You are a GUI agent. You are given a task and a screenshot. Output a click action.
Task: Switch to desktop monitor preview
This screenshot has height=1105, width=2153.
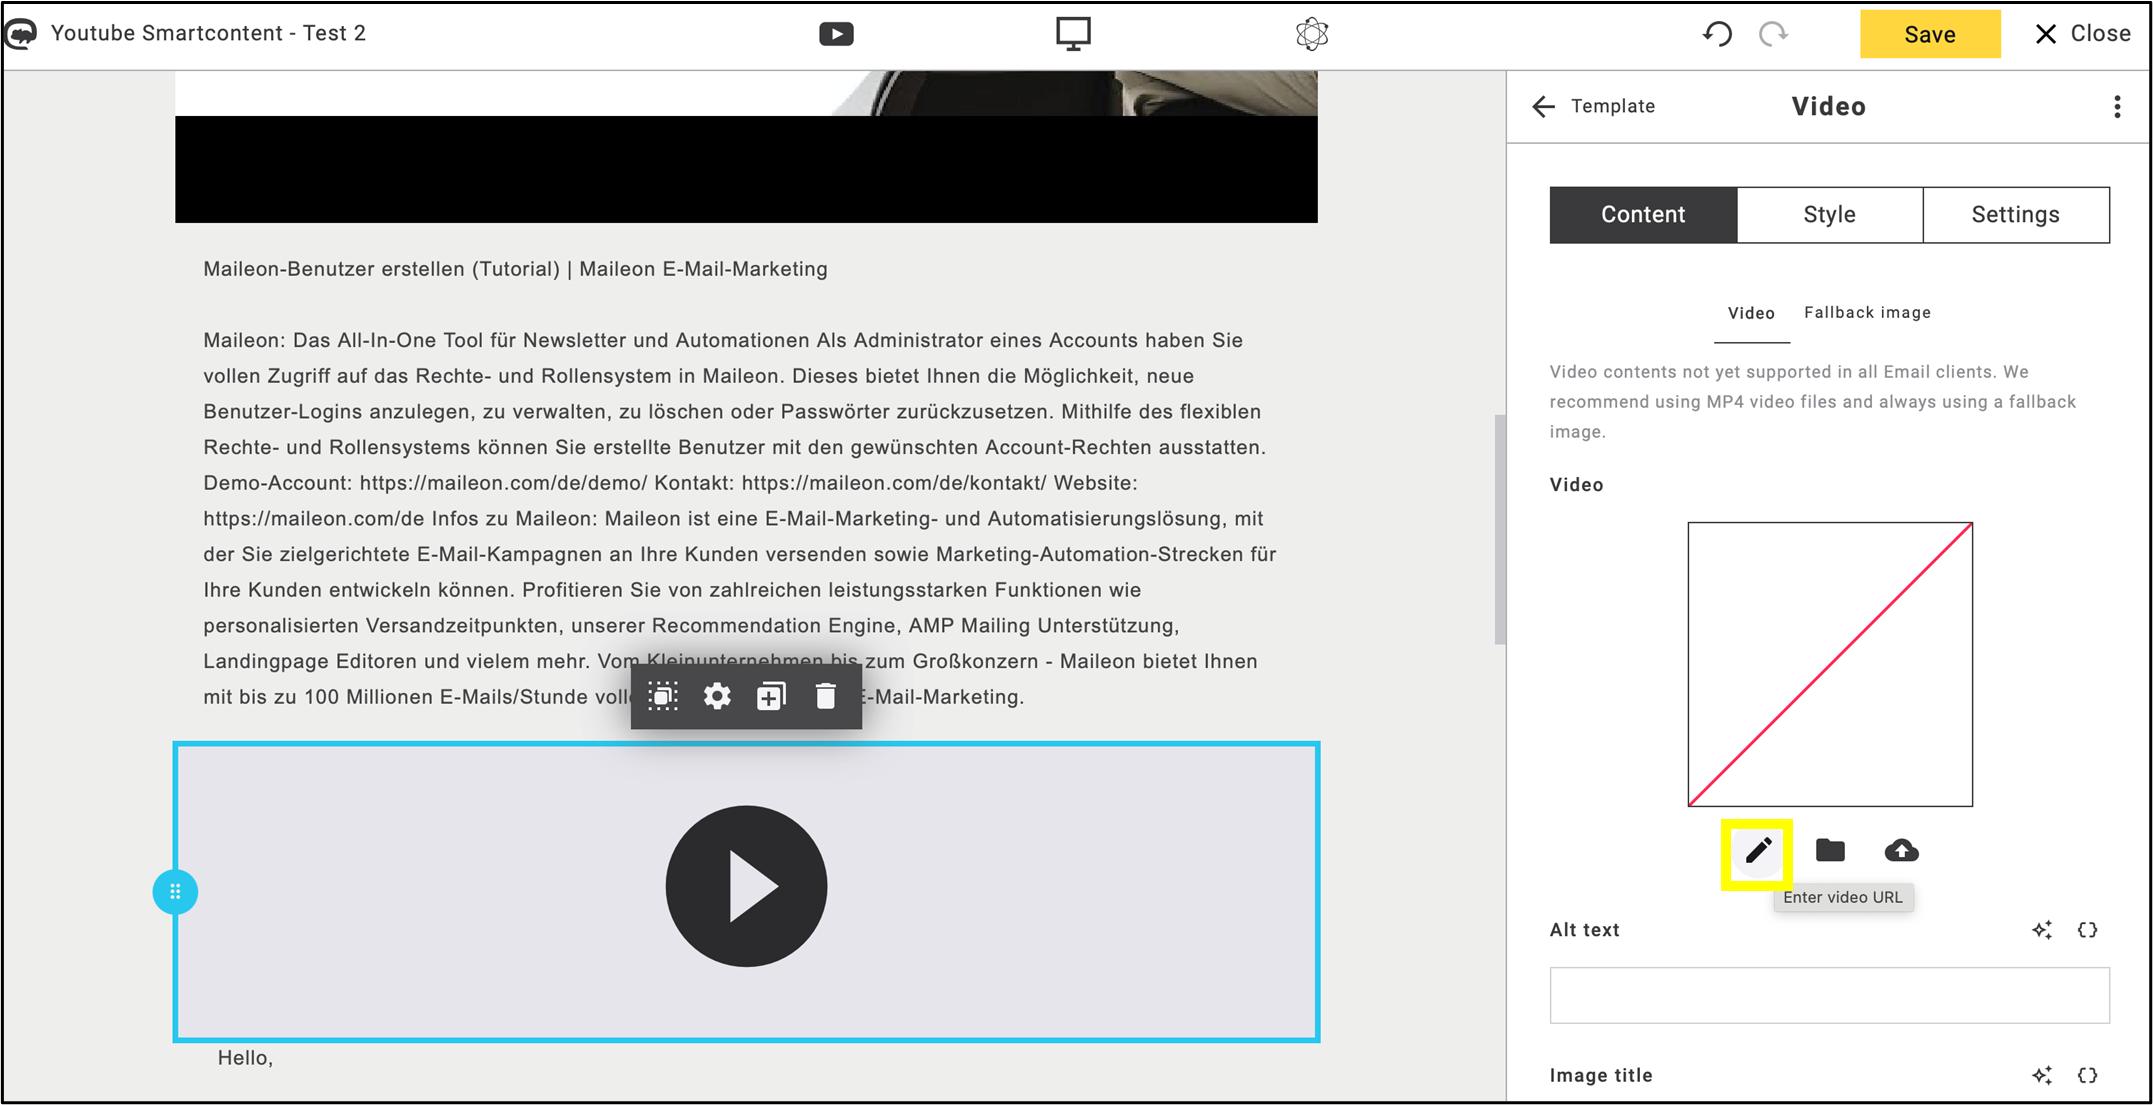click(1073, 34)
